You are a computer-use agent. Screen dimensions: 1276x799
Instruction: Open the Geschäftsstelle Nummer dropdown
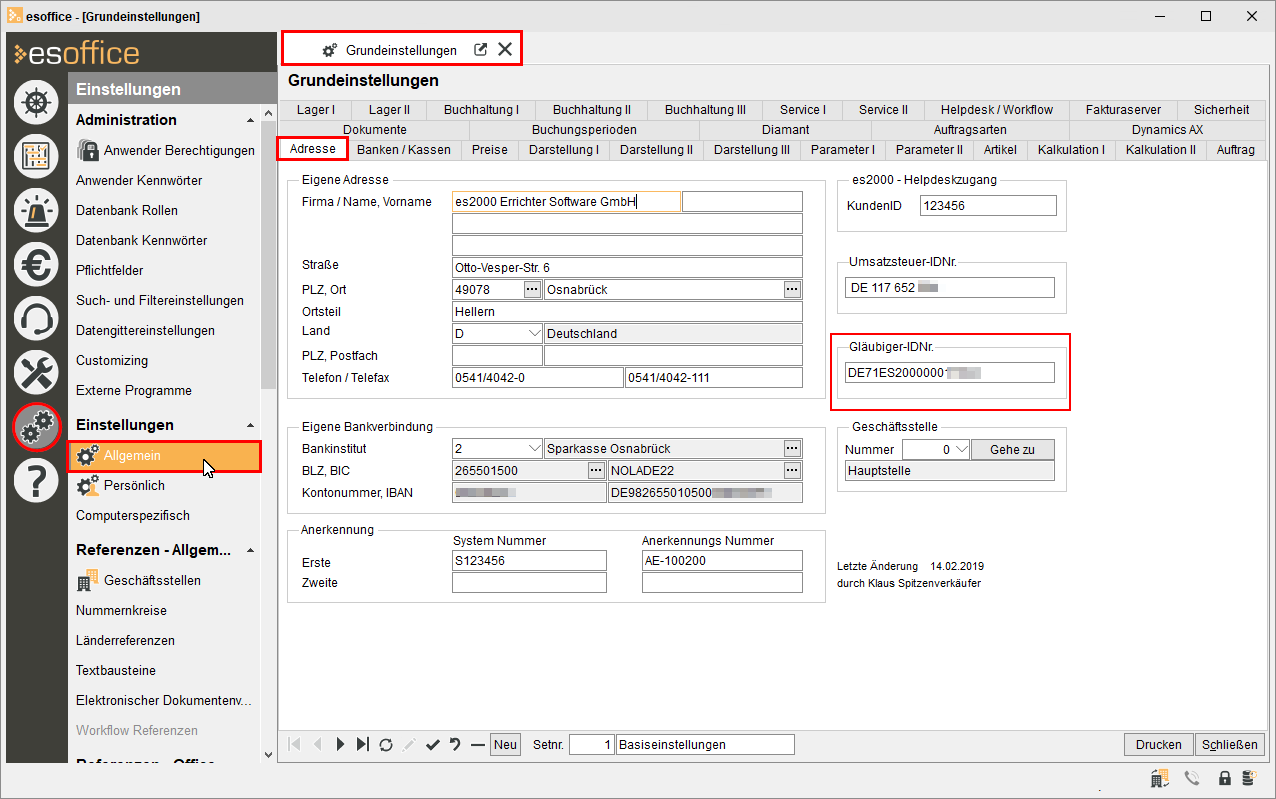tap(962, 449)
